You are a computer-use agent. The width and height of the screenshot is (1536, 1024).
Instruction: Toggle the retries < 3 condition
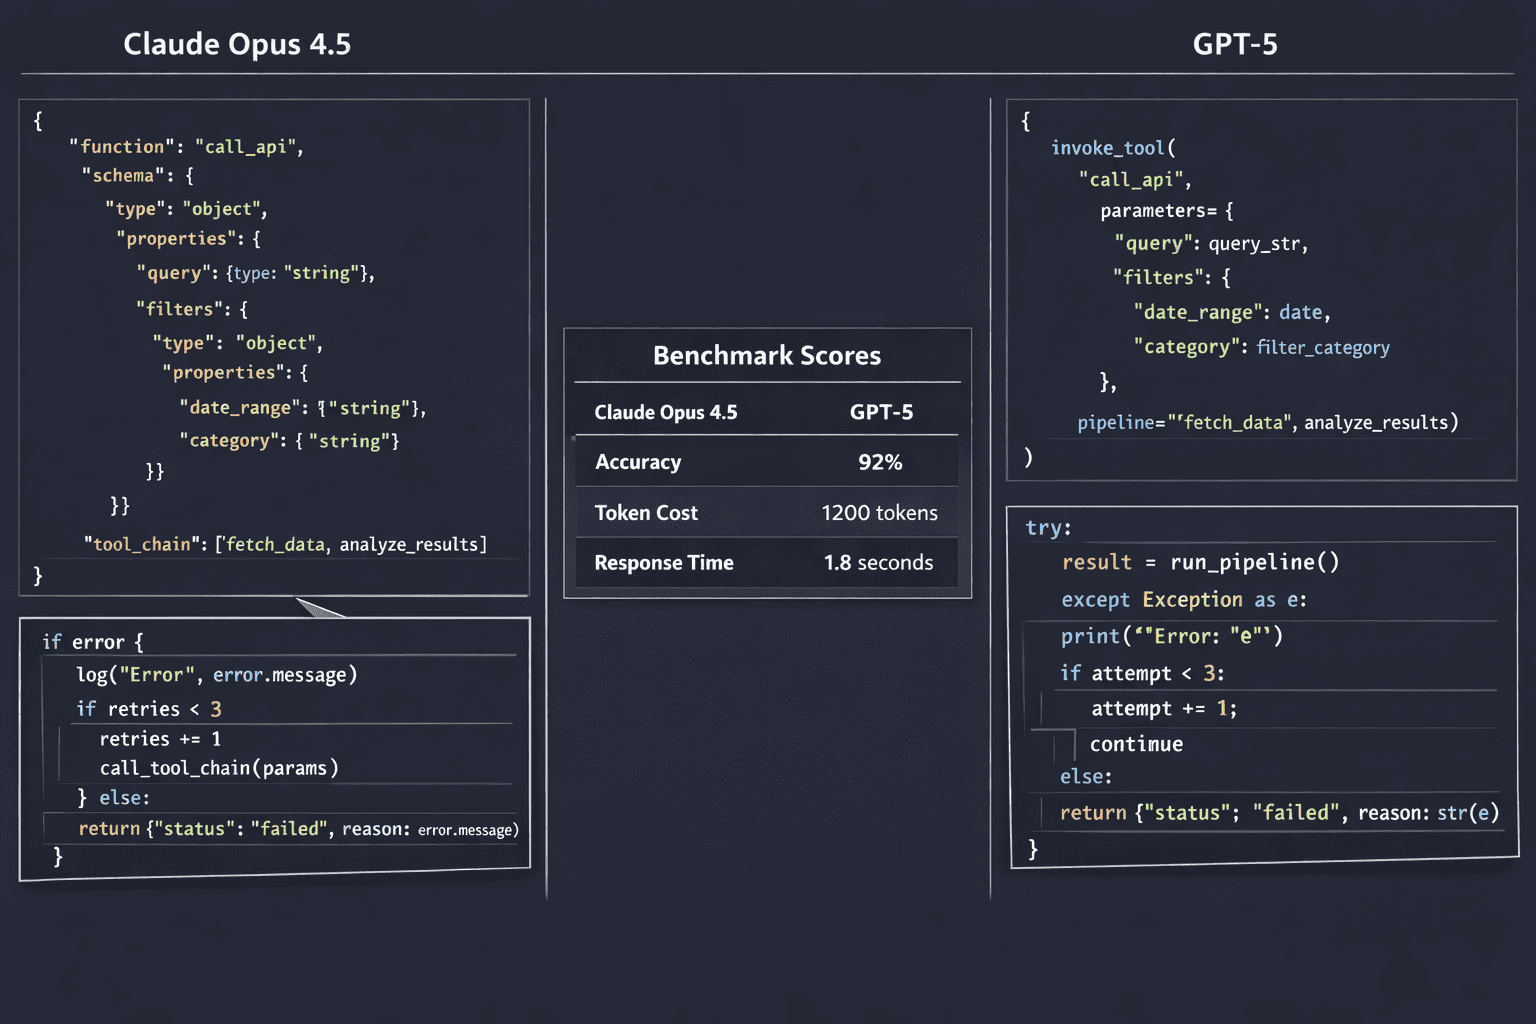[x=149, y=708]
